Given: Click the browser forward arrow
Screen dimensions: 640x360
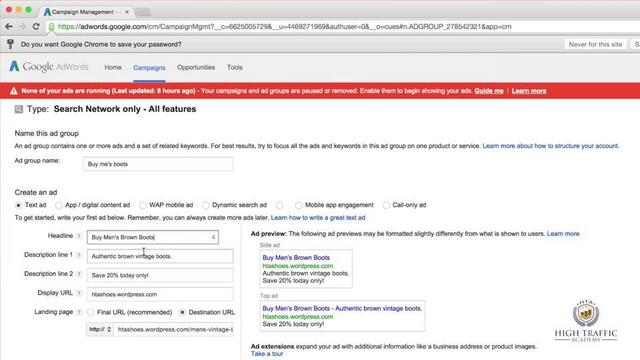Looking at the screenshot, I should (22, 27).
